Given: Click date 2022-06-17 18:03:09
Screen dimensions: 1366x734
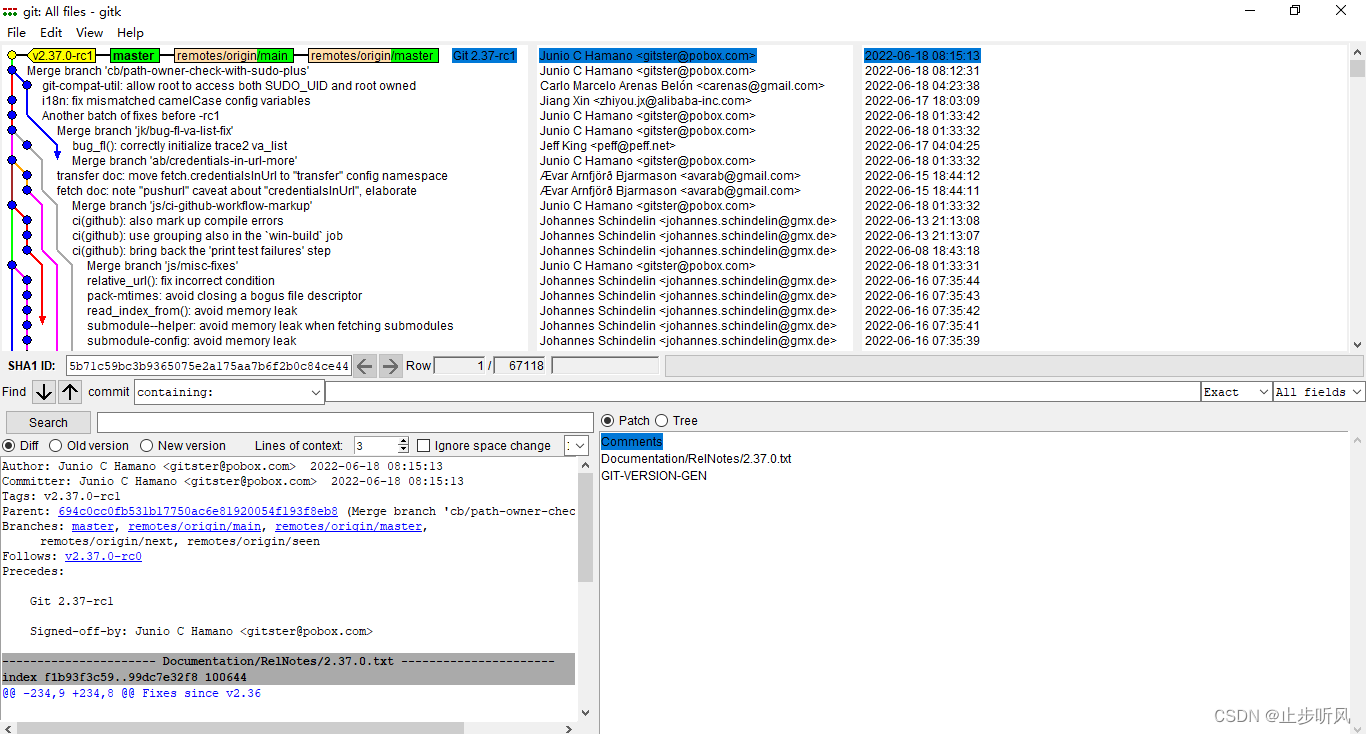Looking at the screenshot, I should (x=922, y=101).
